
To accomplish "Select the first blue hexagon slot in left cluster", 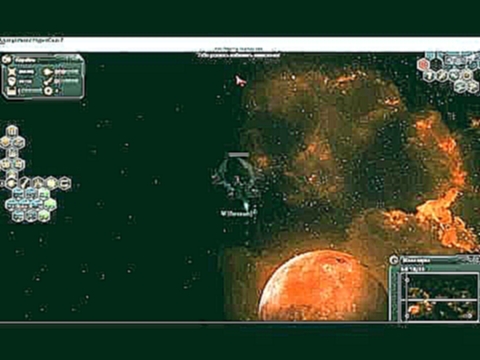I will [x=18, y=194].
